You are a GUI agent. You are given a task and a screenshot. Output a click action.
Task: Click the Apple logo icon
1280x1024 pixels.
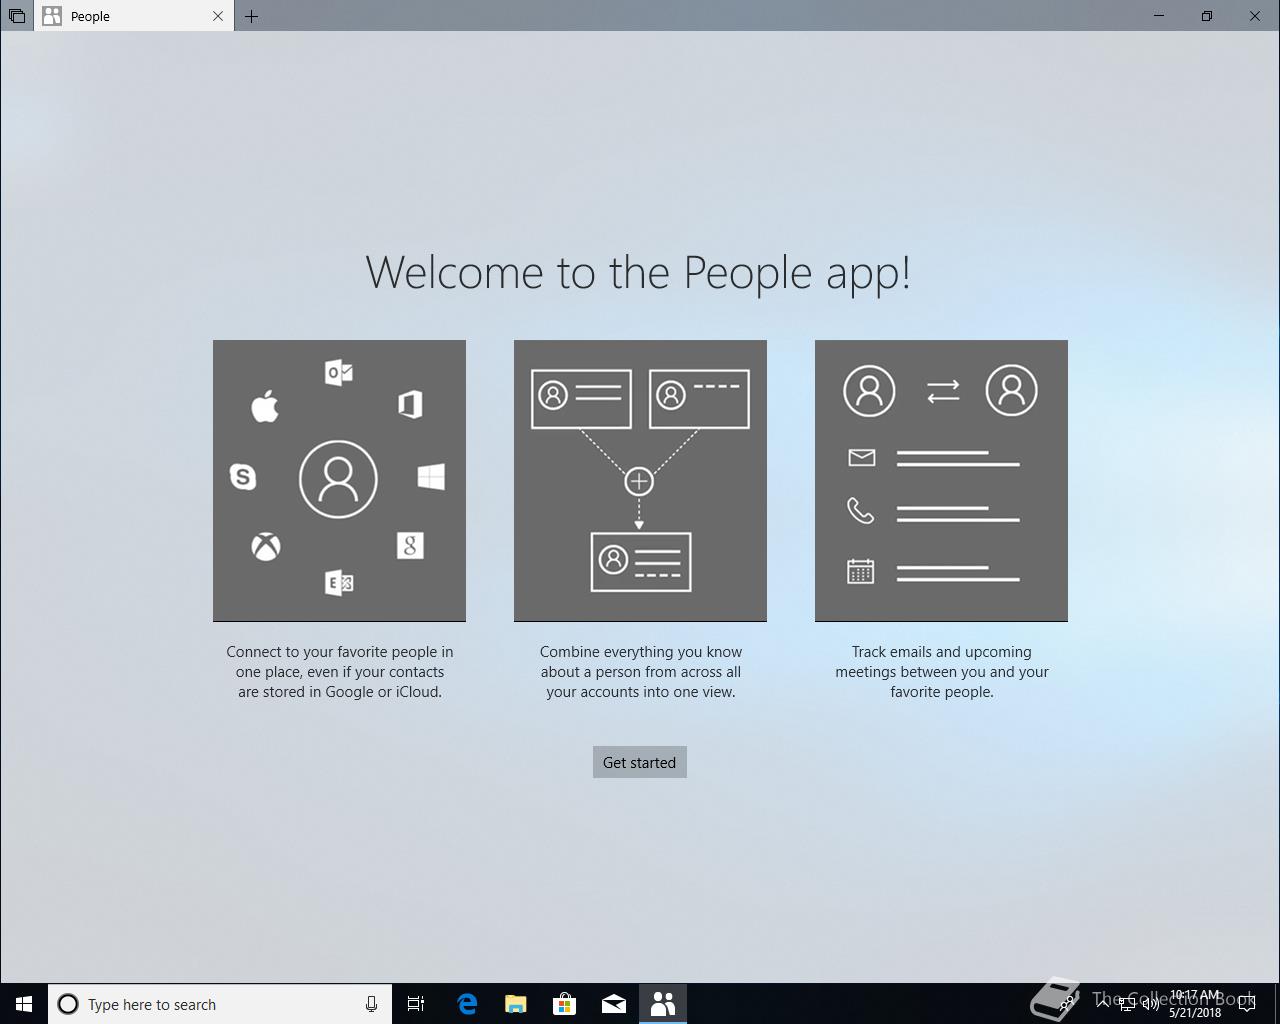click(x=265, y=406)
